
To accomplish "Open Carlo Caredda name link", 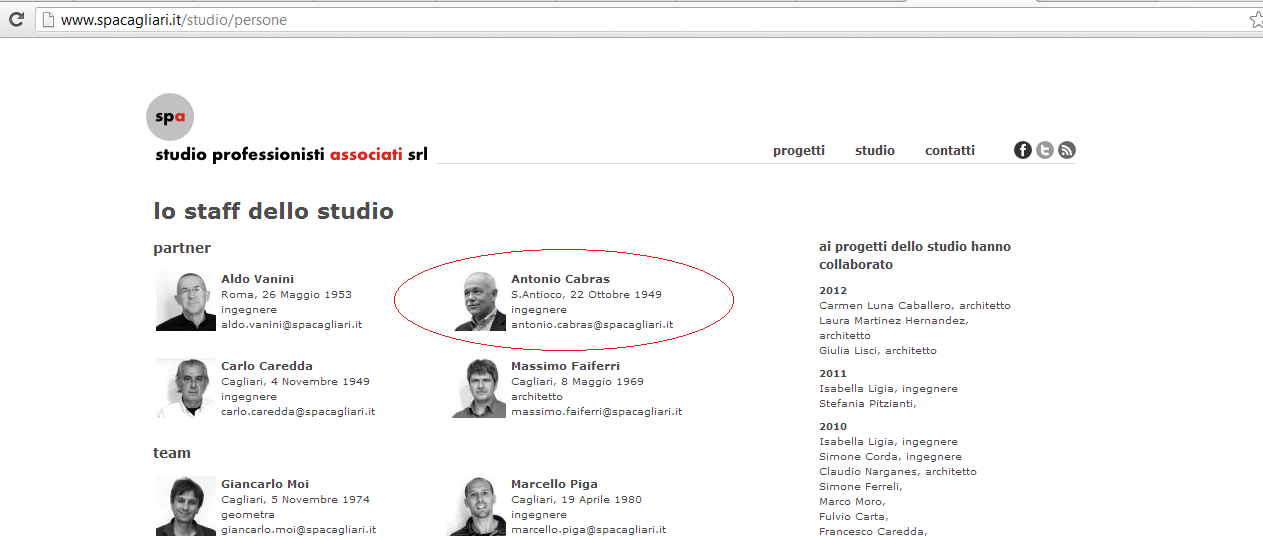I will [x=267, y=366].
